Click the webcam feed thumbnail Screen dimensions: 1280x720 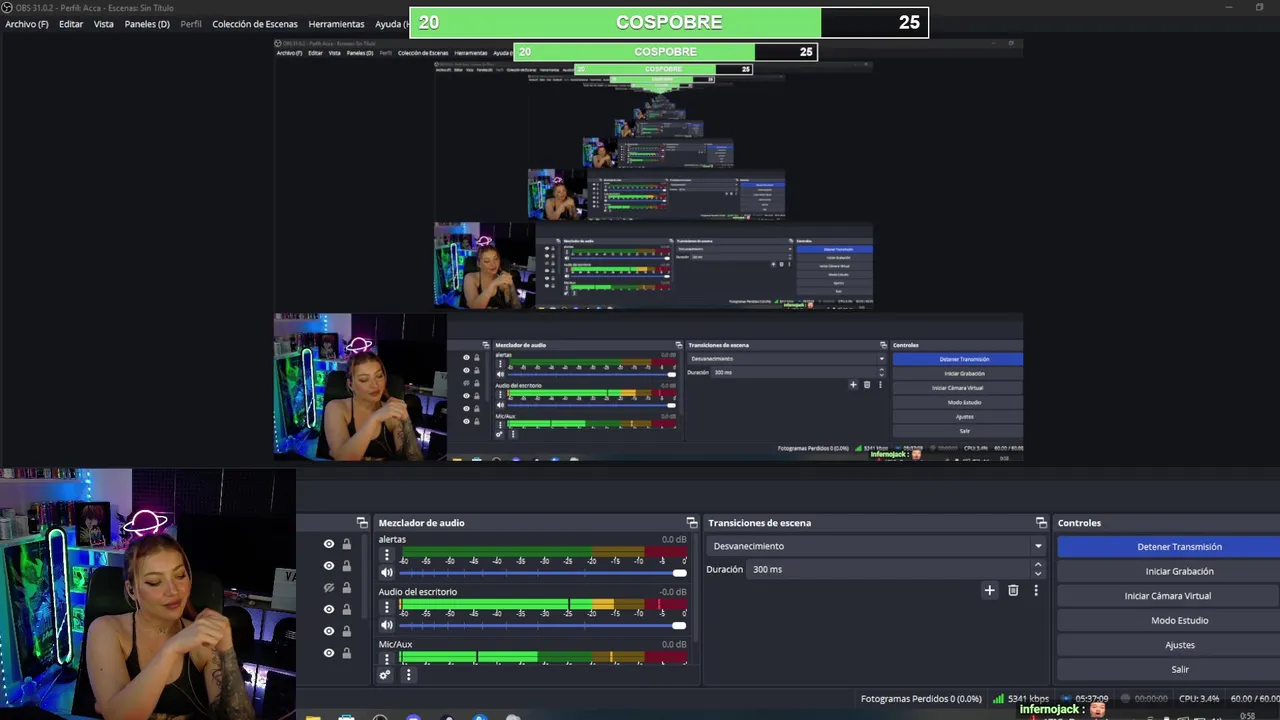pyautogui.click(x=148, y=594)
